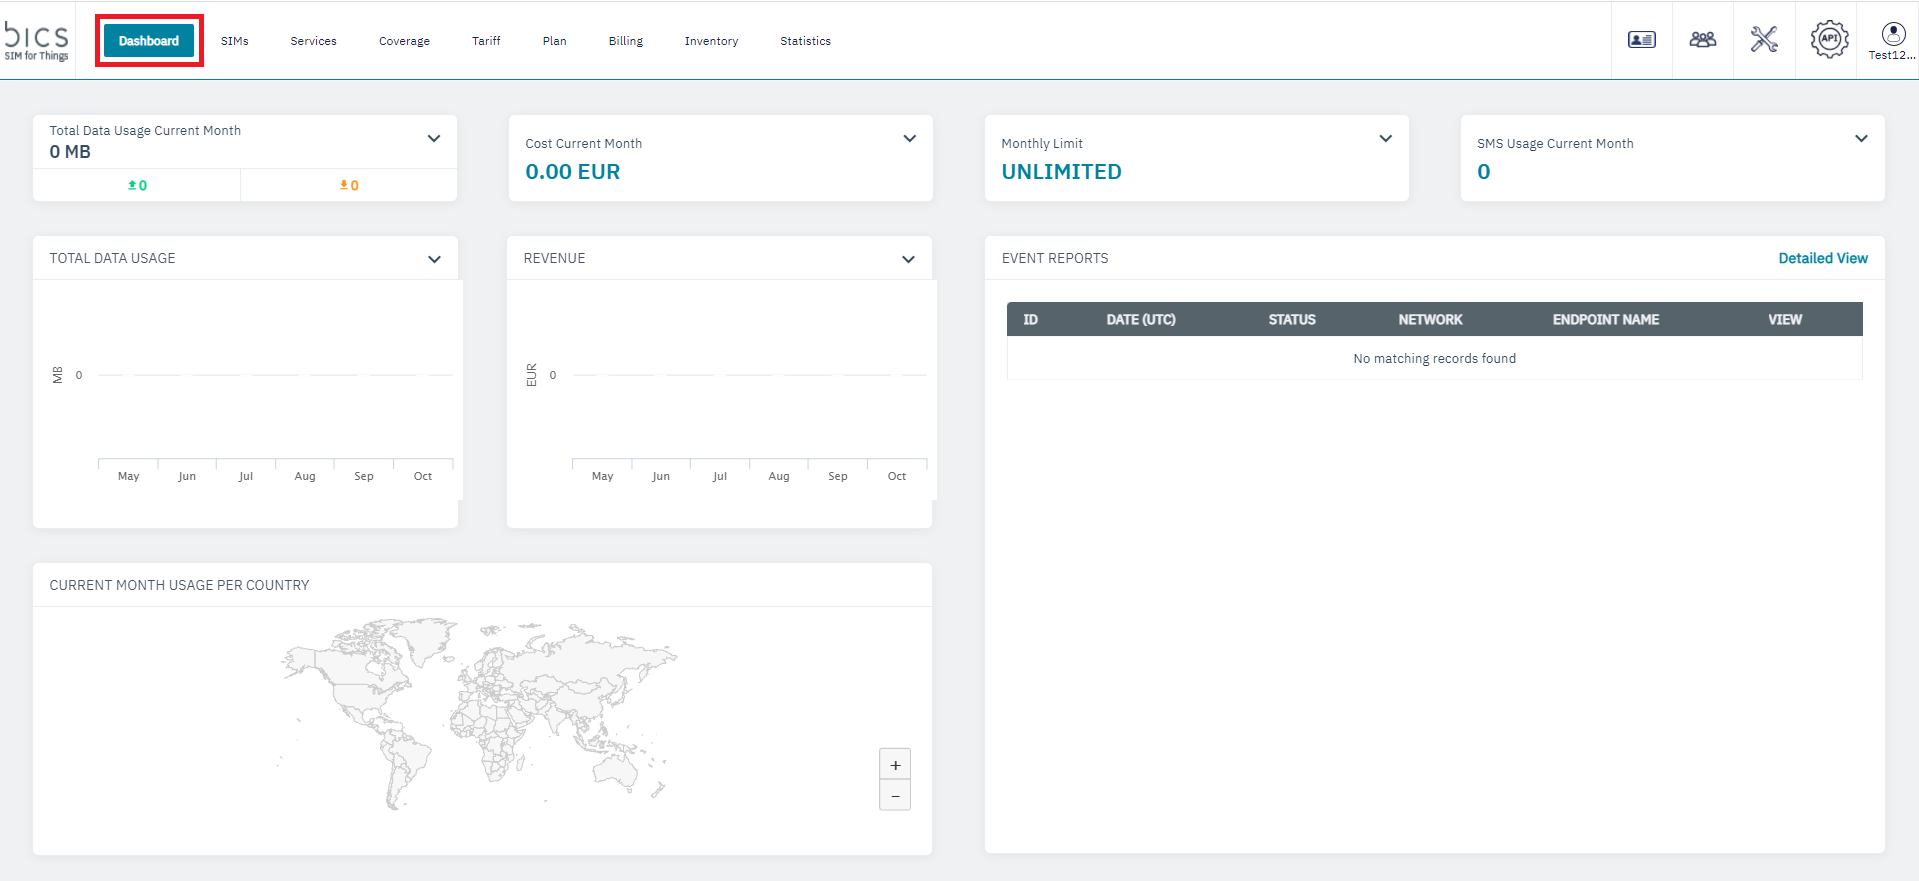Click the green upload data usage indicator
This screenshot has width=1919, height=881.
[137, 185]
